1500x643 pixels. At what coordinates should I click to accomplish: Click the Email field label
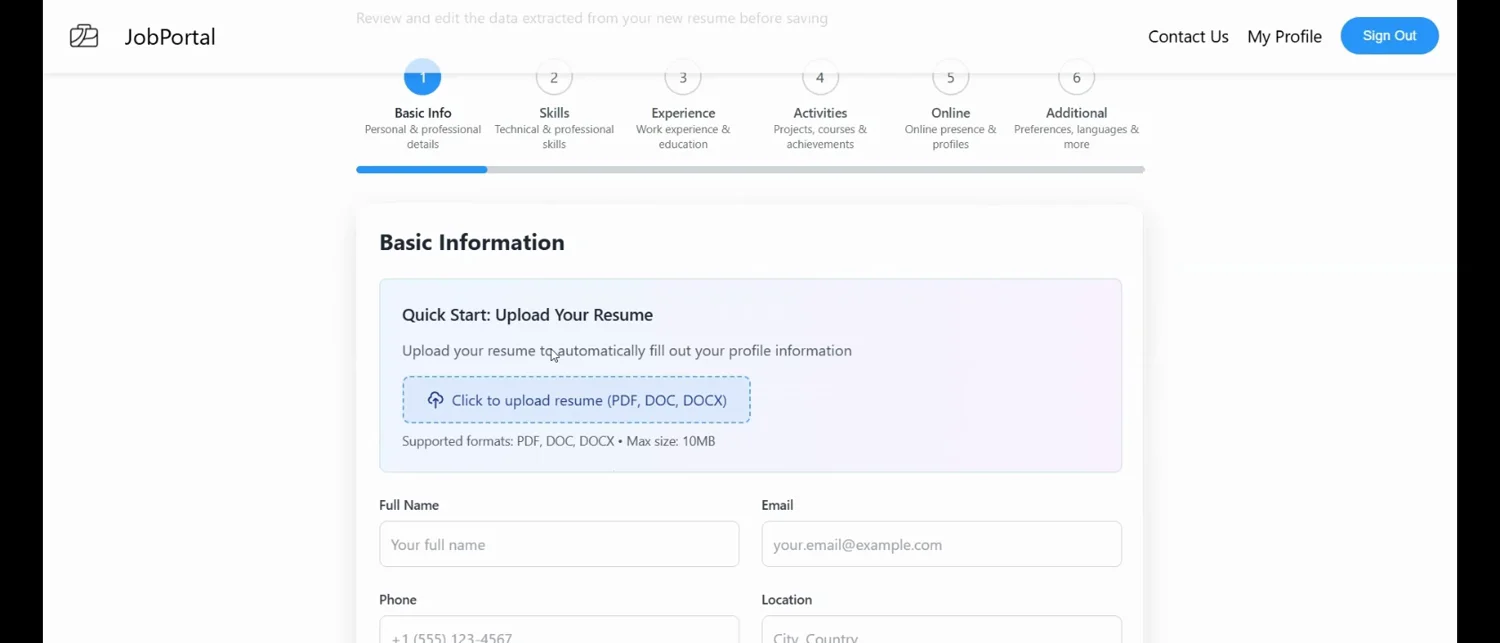777,505
